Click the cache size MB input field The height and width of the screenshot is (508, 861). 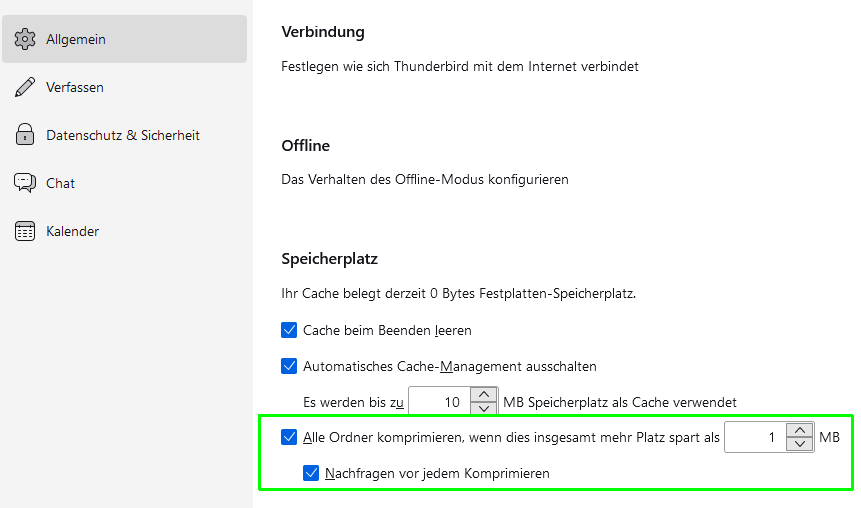coord(438,402)
